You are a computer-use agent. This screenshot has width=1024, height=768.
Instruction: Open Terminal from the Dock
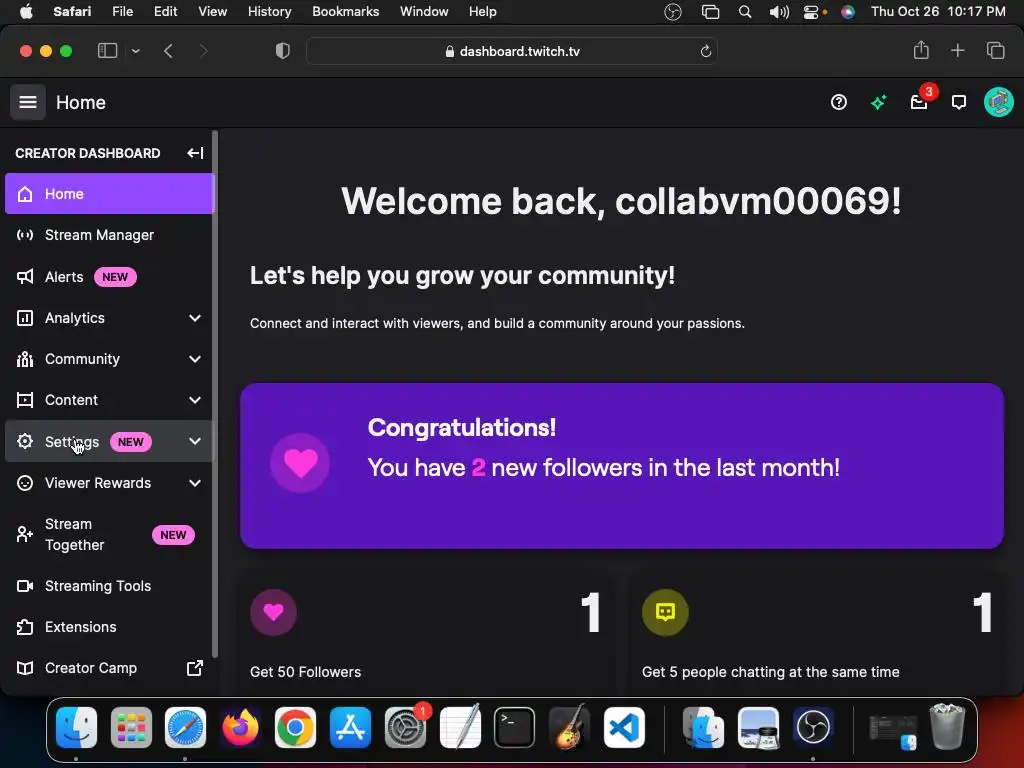tap(514, 728)
